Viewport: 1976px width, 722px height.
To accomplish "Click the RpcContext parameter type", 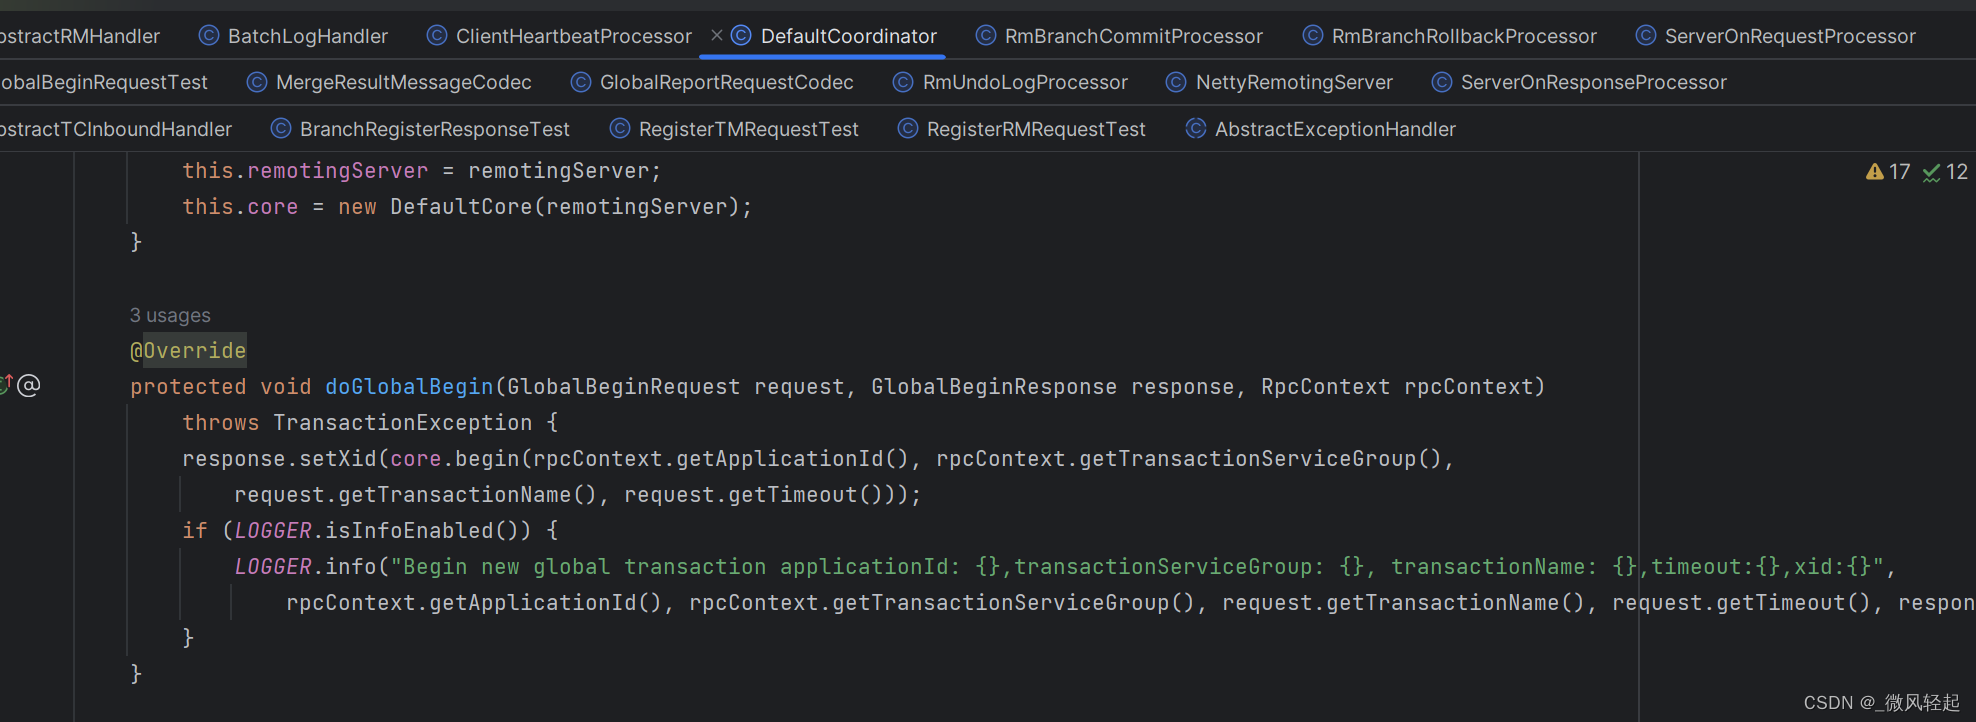I will click(x=1325, y=387).
